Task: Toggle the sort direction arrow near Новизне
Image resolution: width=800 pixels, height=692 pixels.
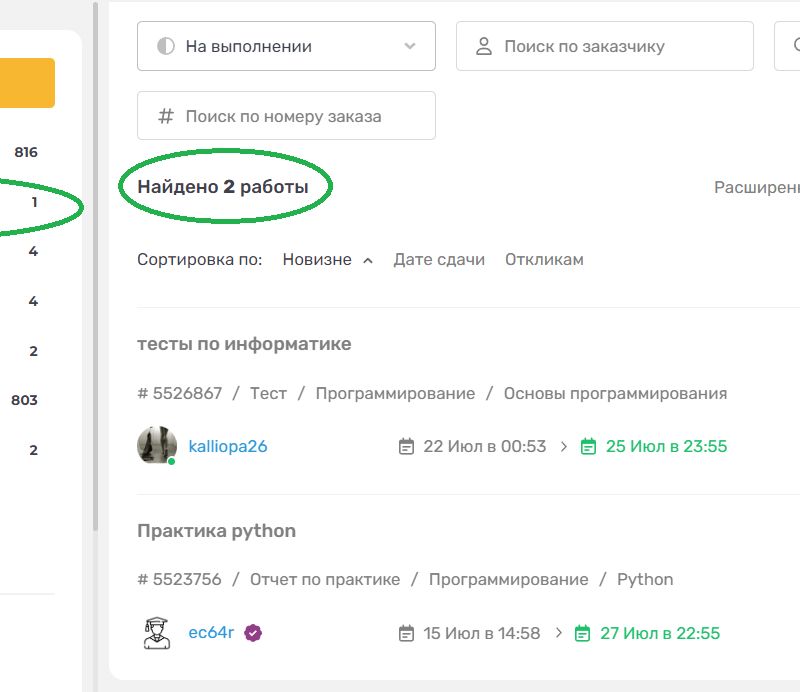Action: click(x=368, y=260)
